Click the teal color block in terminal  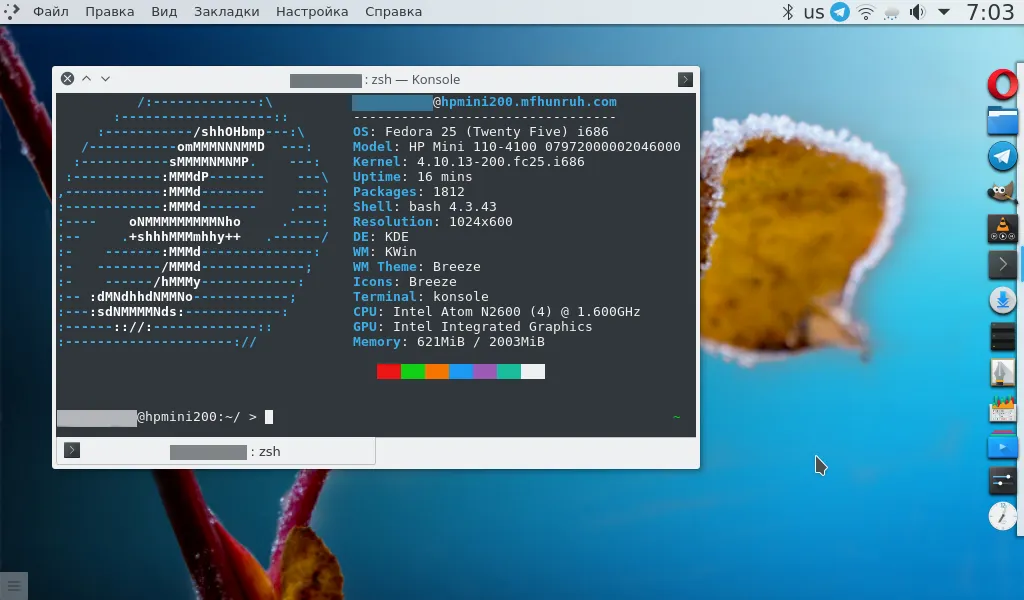(509, 371)
